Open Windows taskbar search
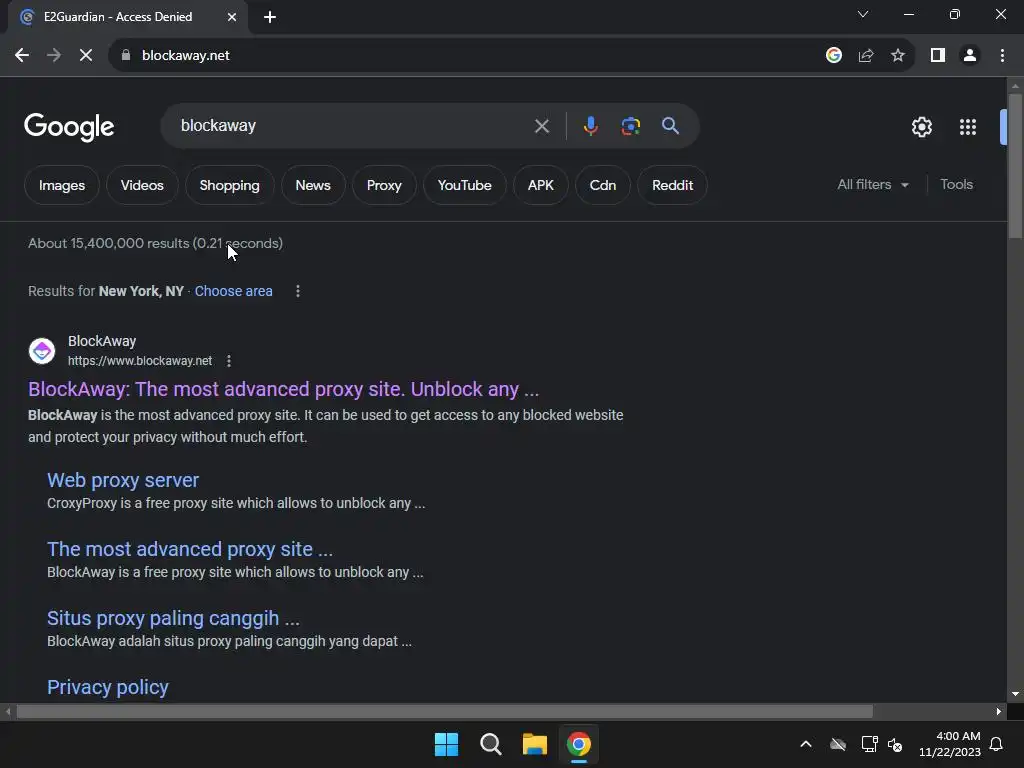This screenshot has height=768, width=1024. tap(490, 744)
